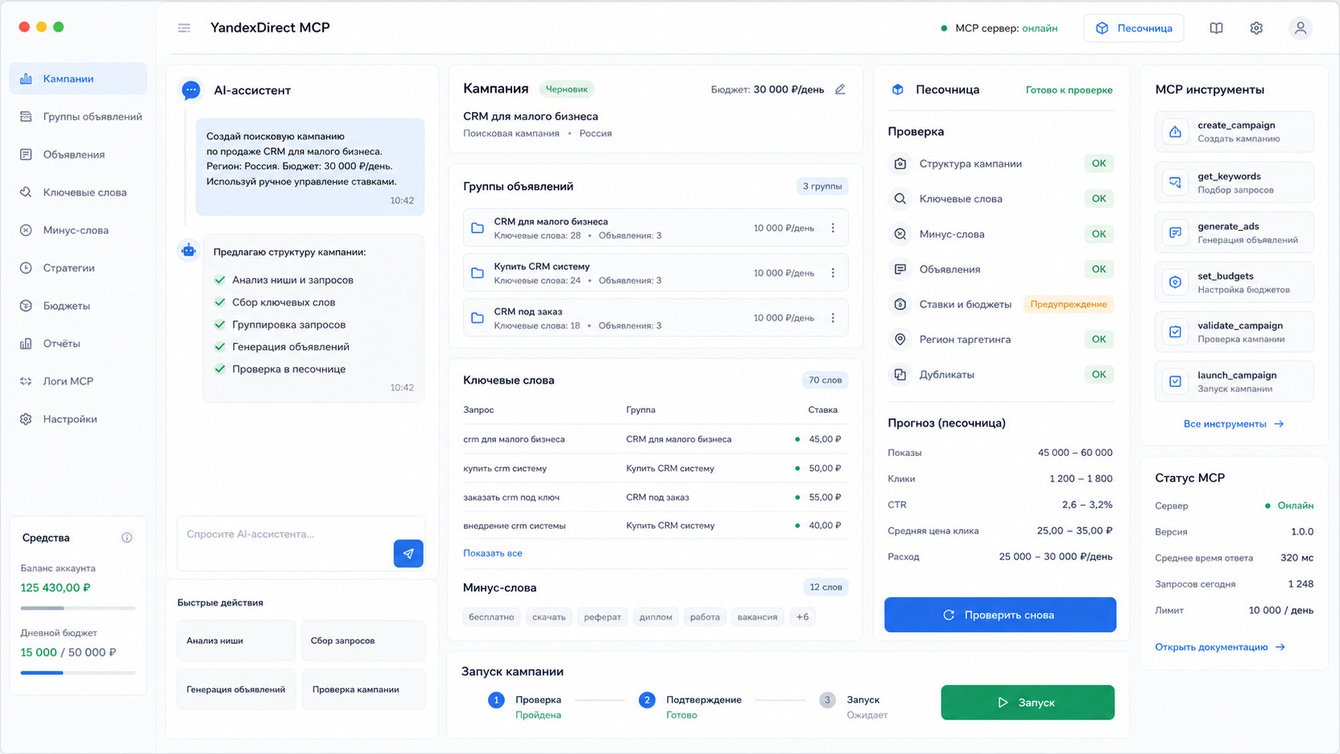Click the вакансия minus-word chip
1340x754 pixels.
click(757, 617)
